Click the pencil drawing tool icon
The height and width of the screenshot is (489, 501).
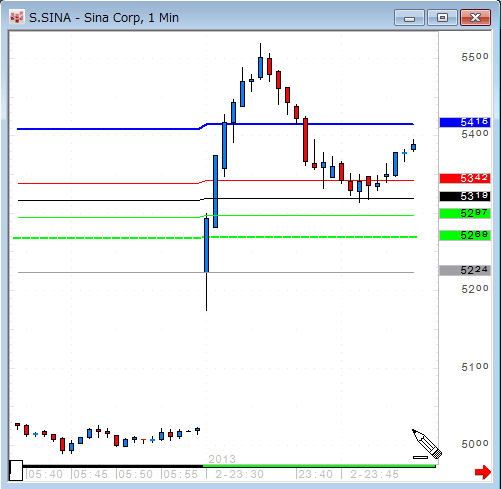tap(427, 443)
